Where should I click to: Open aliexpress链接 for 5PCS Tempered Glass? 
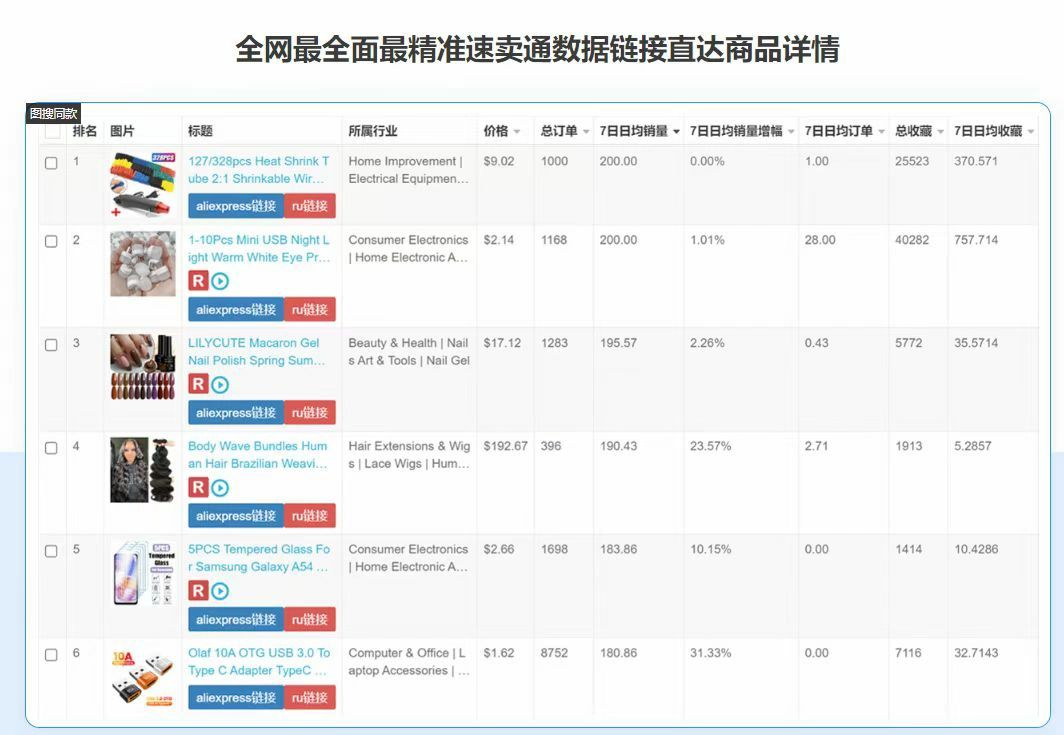[236, 620]
